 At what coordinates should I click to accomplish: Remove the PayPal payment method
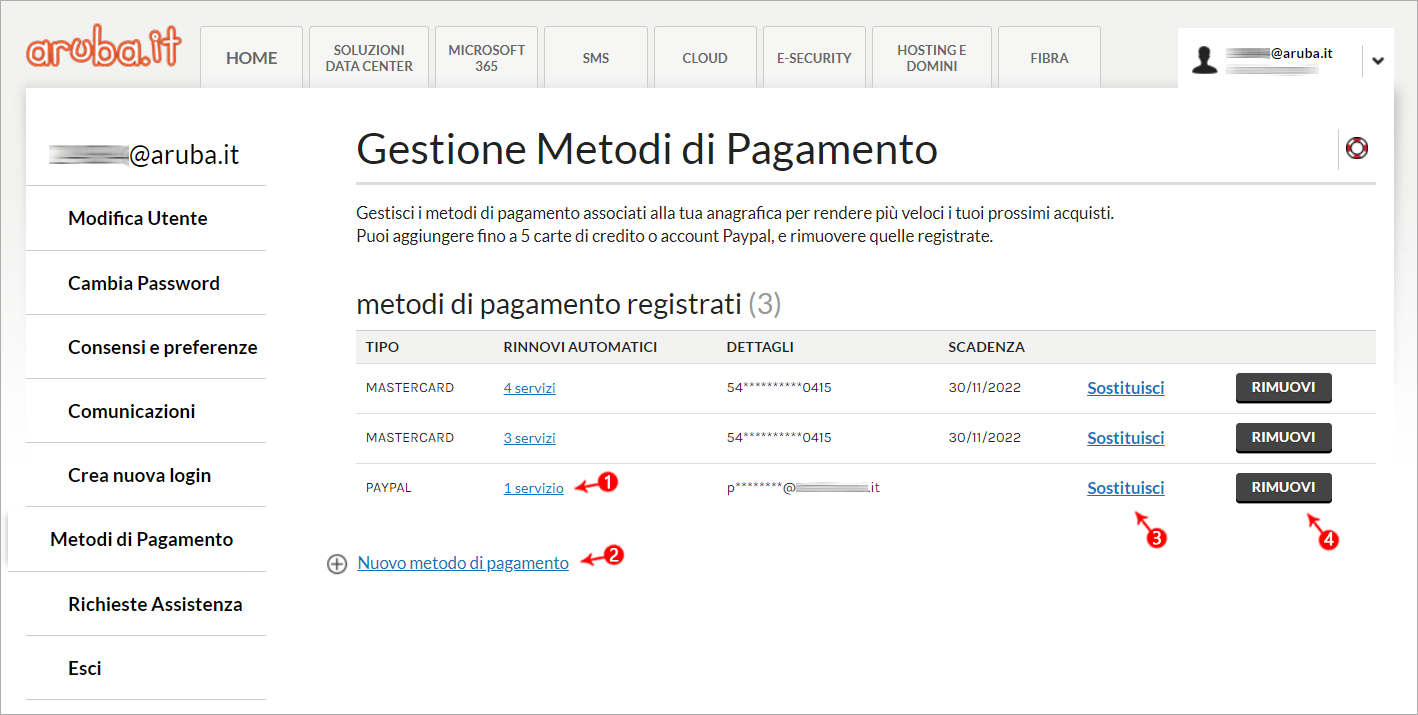point(1284,488)
